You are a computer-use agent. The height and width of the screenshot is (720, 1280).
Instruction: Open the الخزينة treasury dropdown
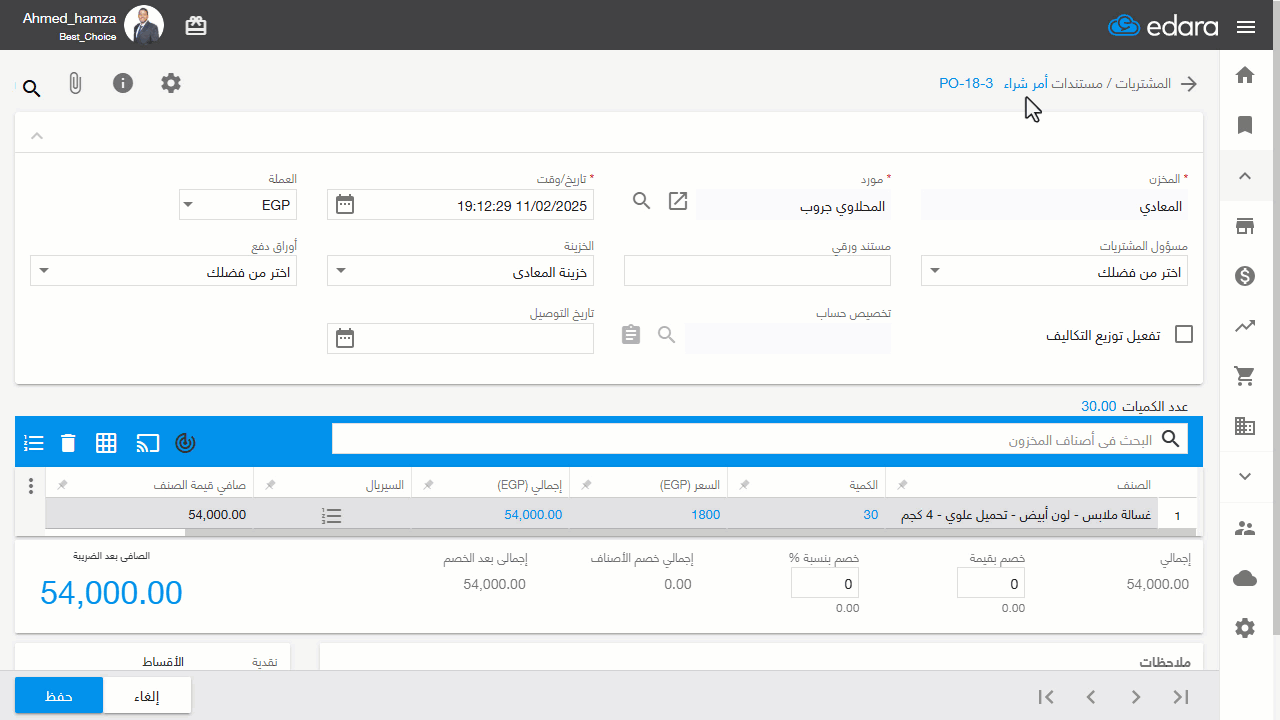click(x=460, y=271)
